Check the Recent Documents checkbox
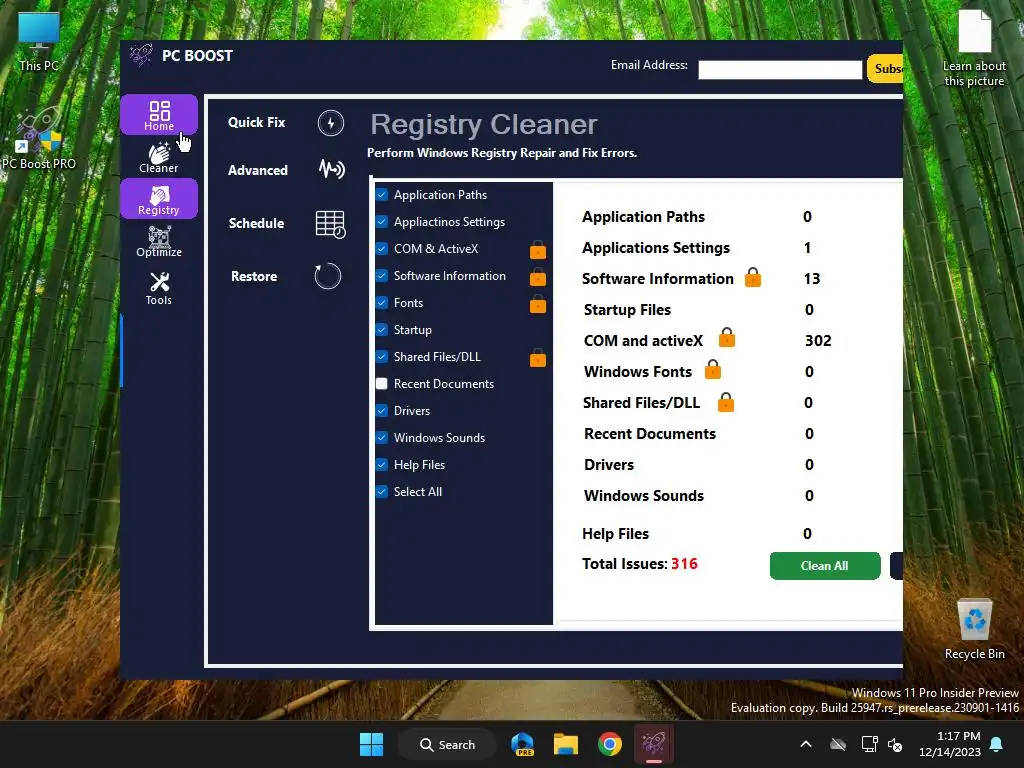This screenshot has width=1024, height=768. tap(382, 384)
